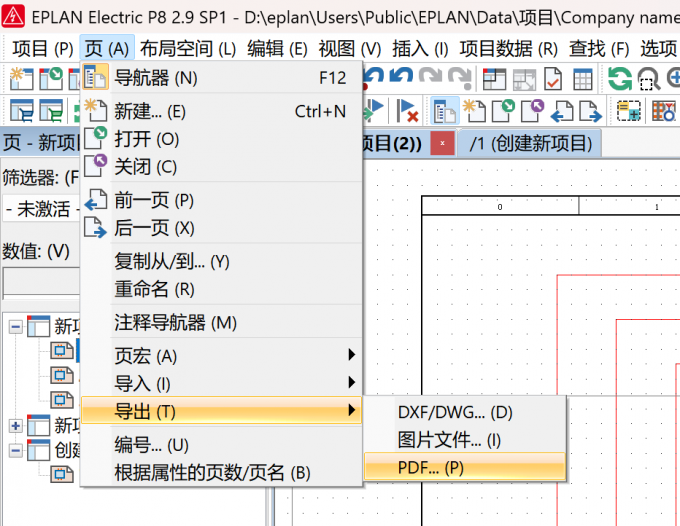The width and height of the screenshot is (680, 526).
Task: Open the 插入 (I) menu
Action: [420, 49]
